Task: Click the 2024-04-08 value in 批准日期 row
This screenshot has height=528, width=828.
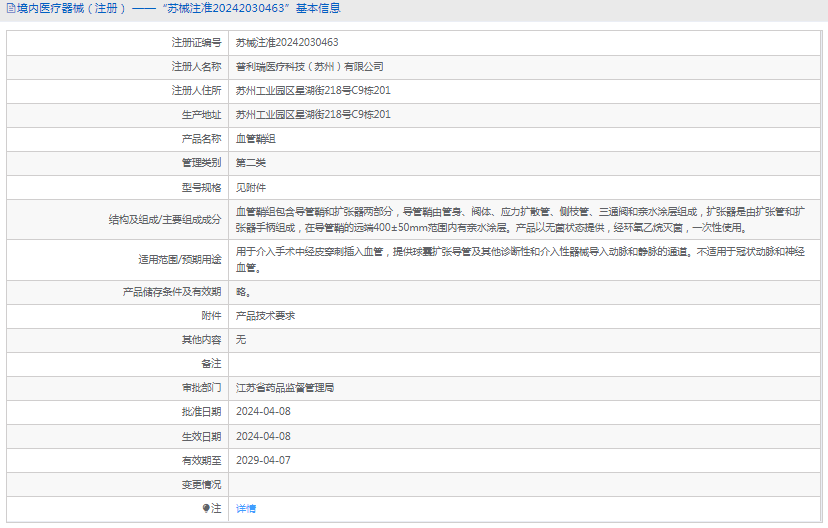Action: (x=263, y=411)
